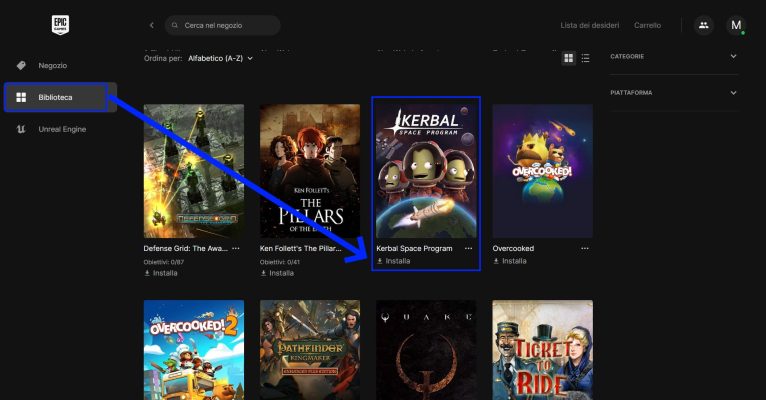Open the Alfabetico (A-Z) sort dropdown
766x400 pixels.
click(x=220, y=58)
